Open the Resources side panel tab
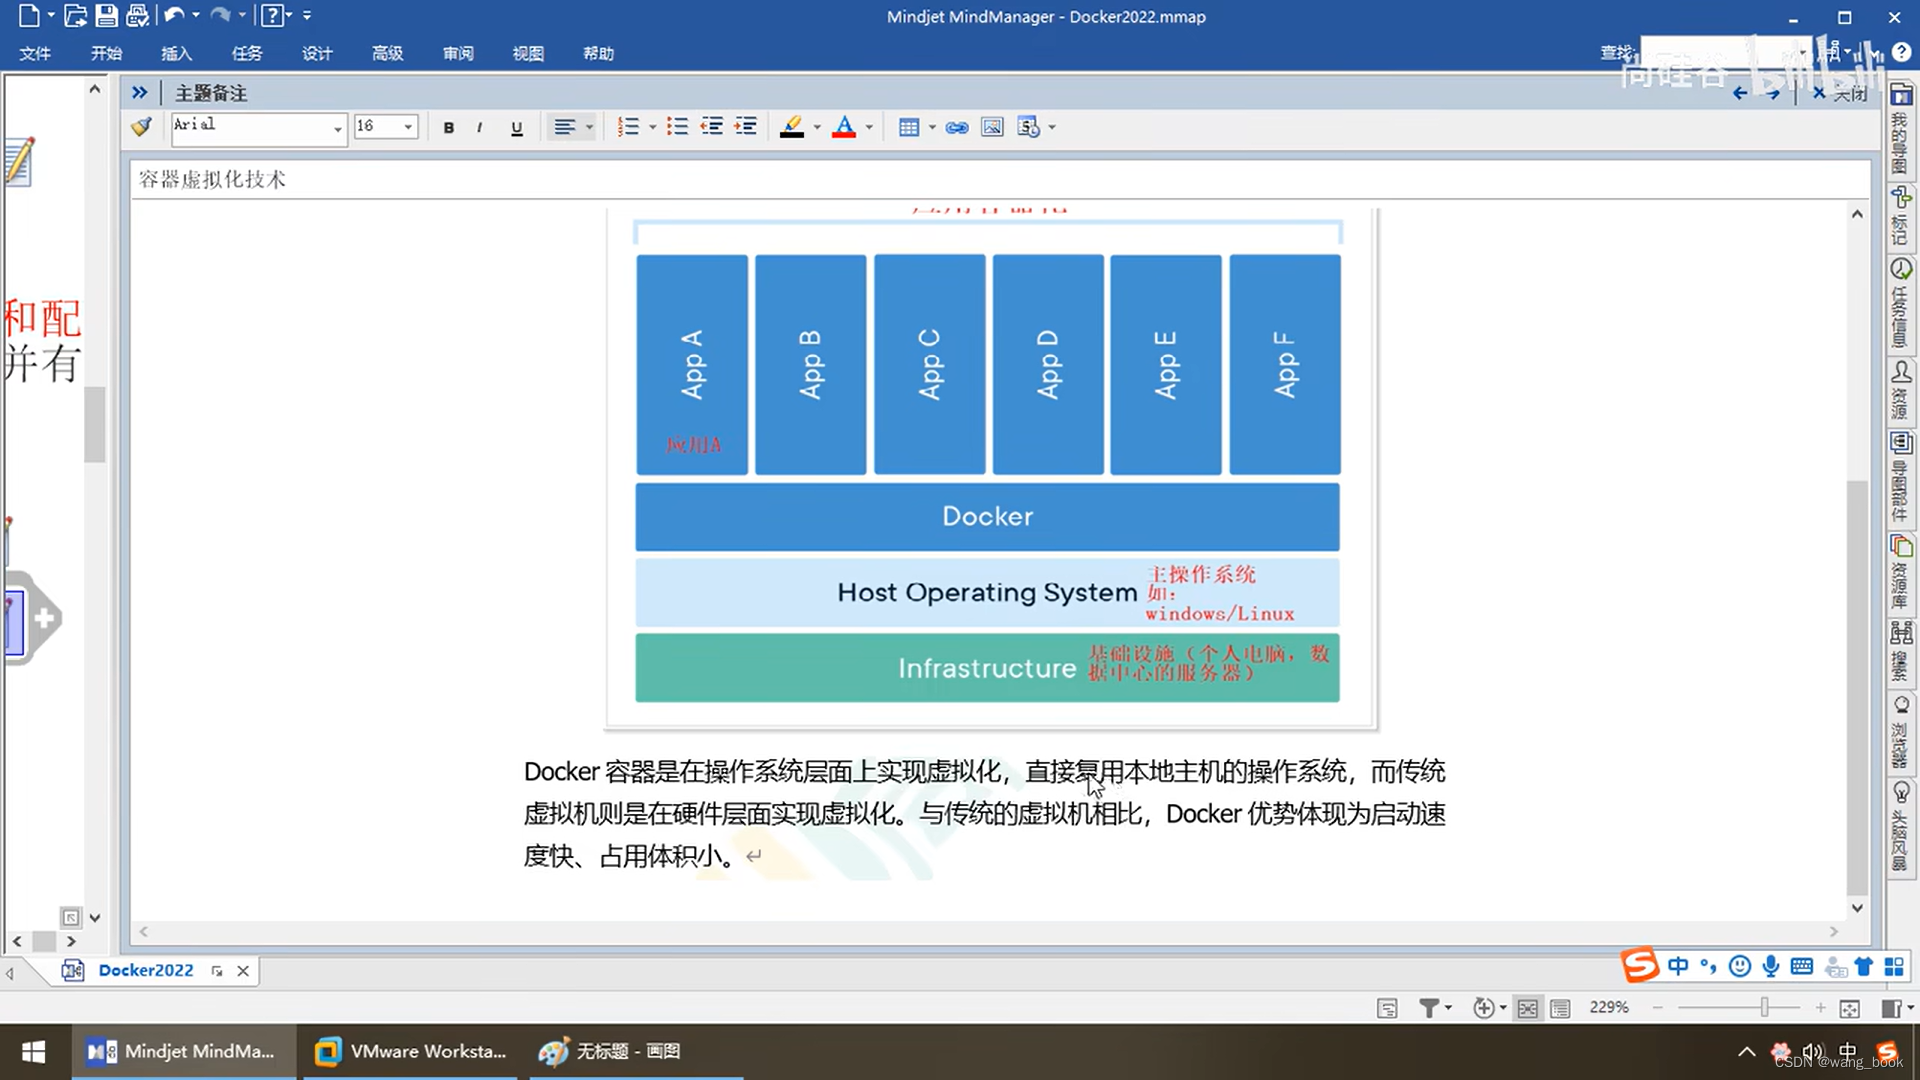Image resolution: width=1920 pixels, height=1080 pixels. coord(1901,390)
